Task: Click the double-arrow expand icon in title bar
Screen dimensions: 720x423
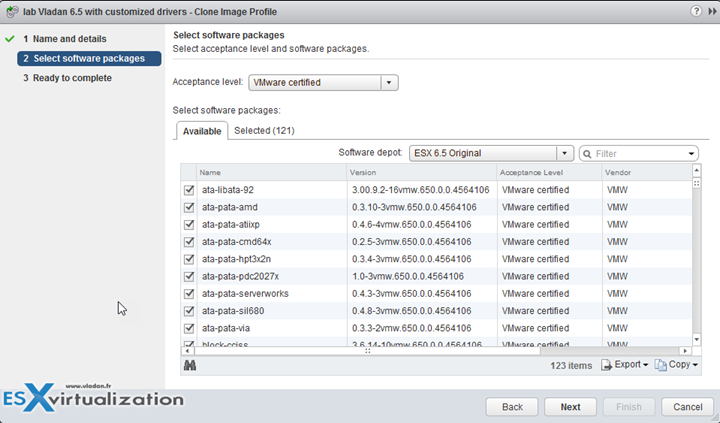Action: [712, 11]
